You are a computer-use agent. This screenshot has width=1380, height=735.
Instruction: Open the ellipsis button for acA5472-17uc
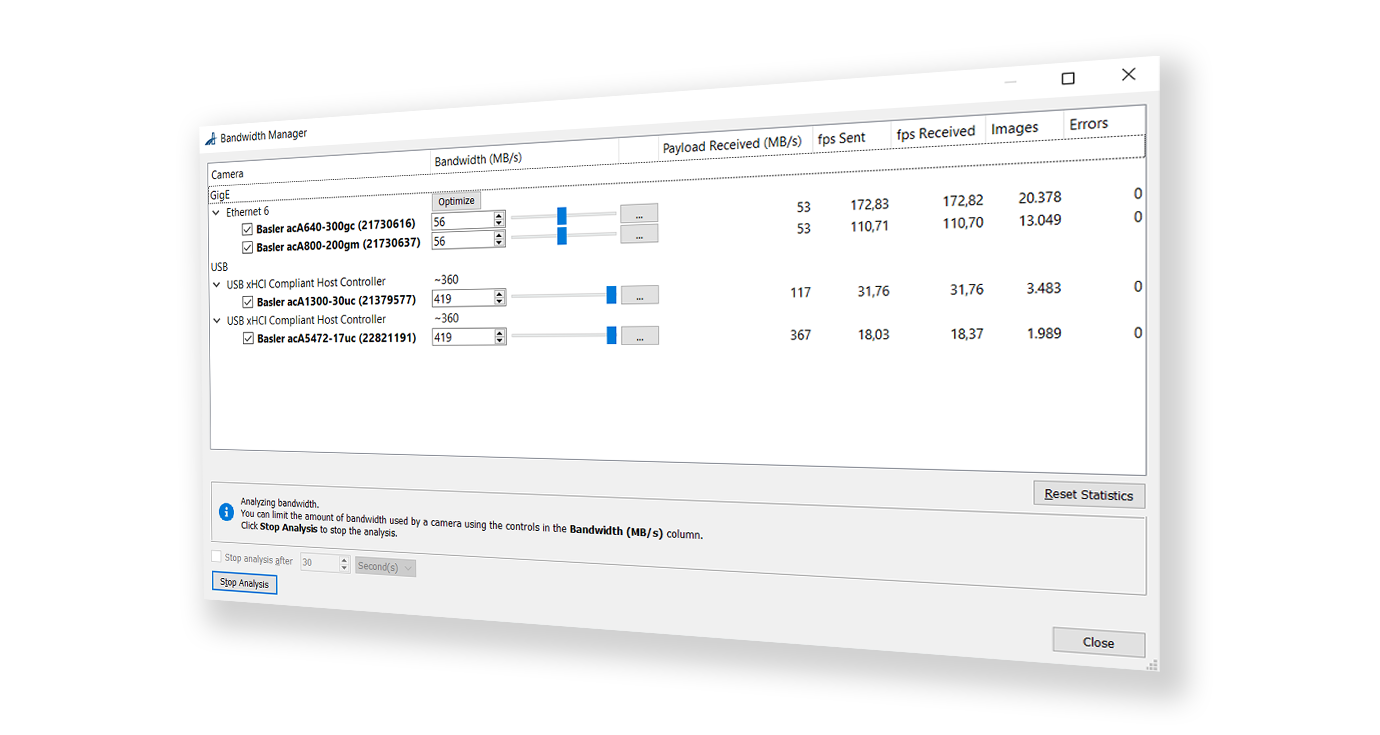640,336
